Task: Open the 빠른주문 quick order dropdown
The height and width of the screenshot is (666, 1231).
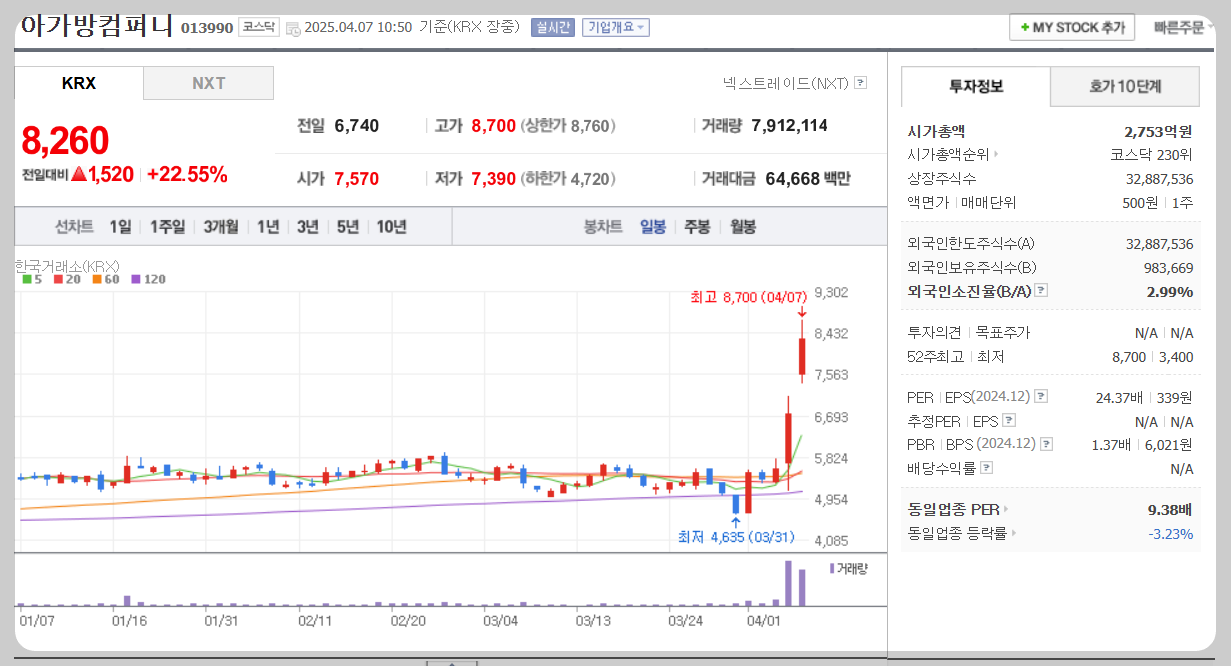Action: point(1184,28)
